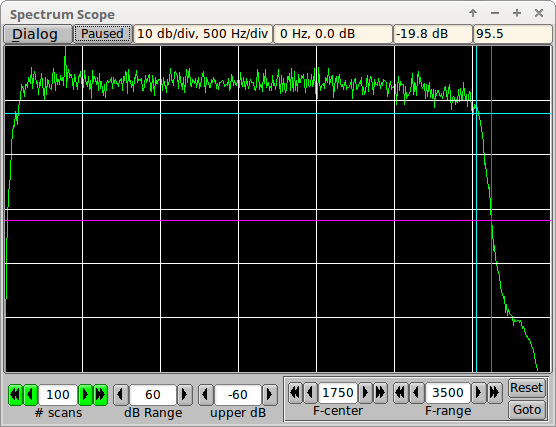Fast-increase F-center with double right arrow
The image size is (556, 427).
[380, 393]
